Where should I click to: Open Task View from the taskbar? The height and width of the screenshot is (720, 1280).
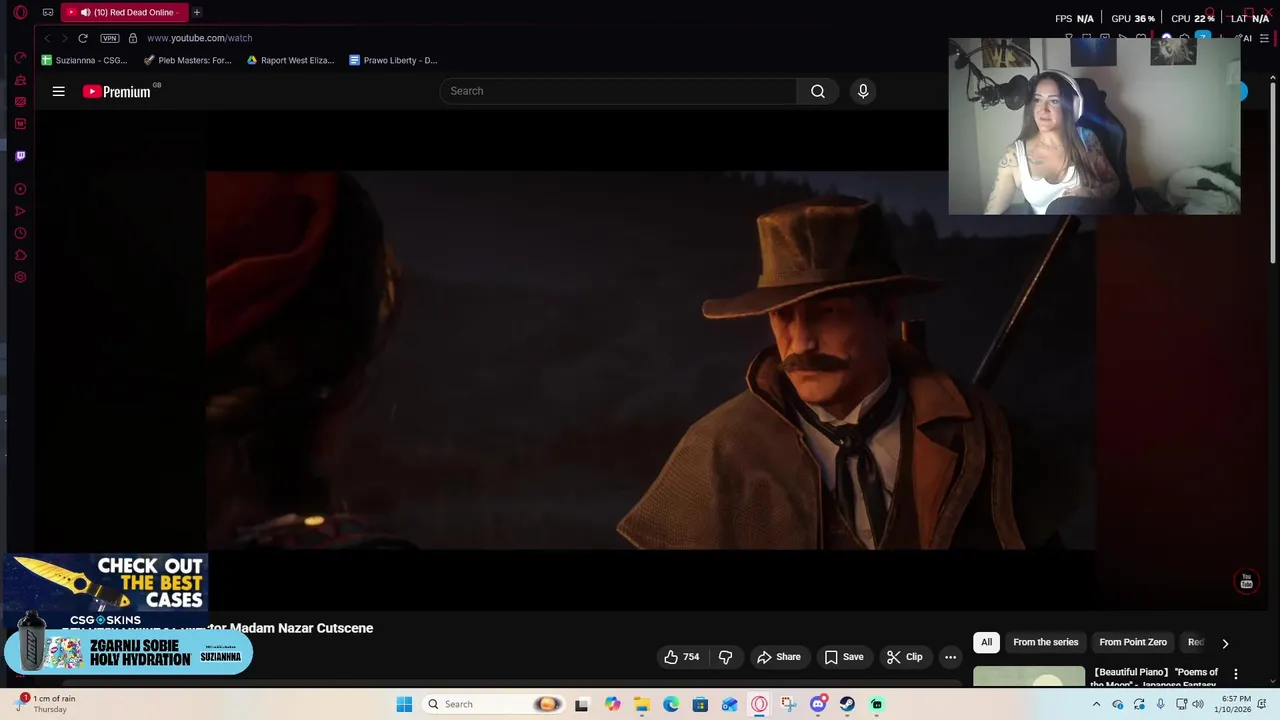(581, 704)
